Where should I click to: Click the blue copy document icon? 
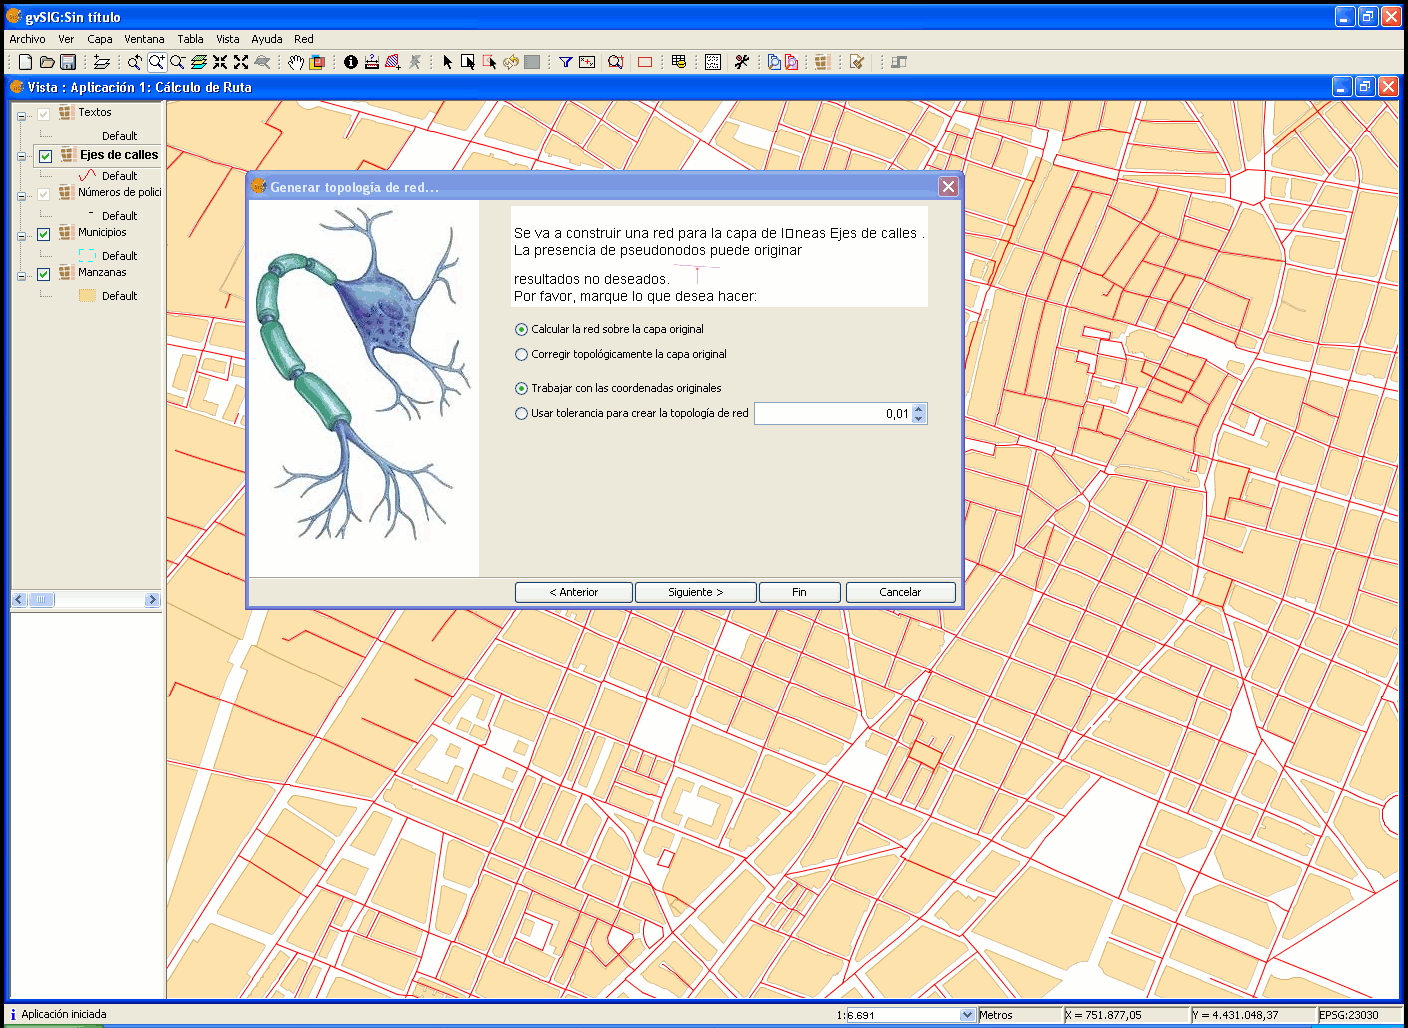[x=774, y=62]
